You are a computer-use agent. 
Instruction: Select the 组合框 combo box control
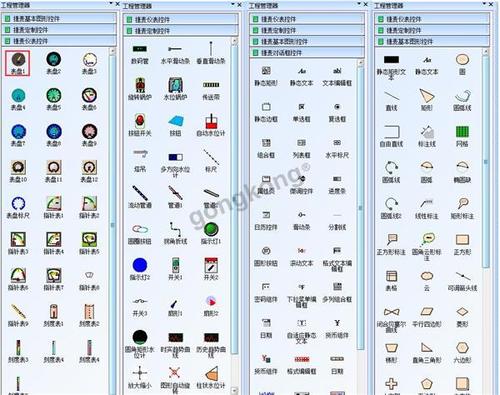click(x=266, y=149)
